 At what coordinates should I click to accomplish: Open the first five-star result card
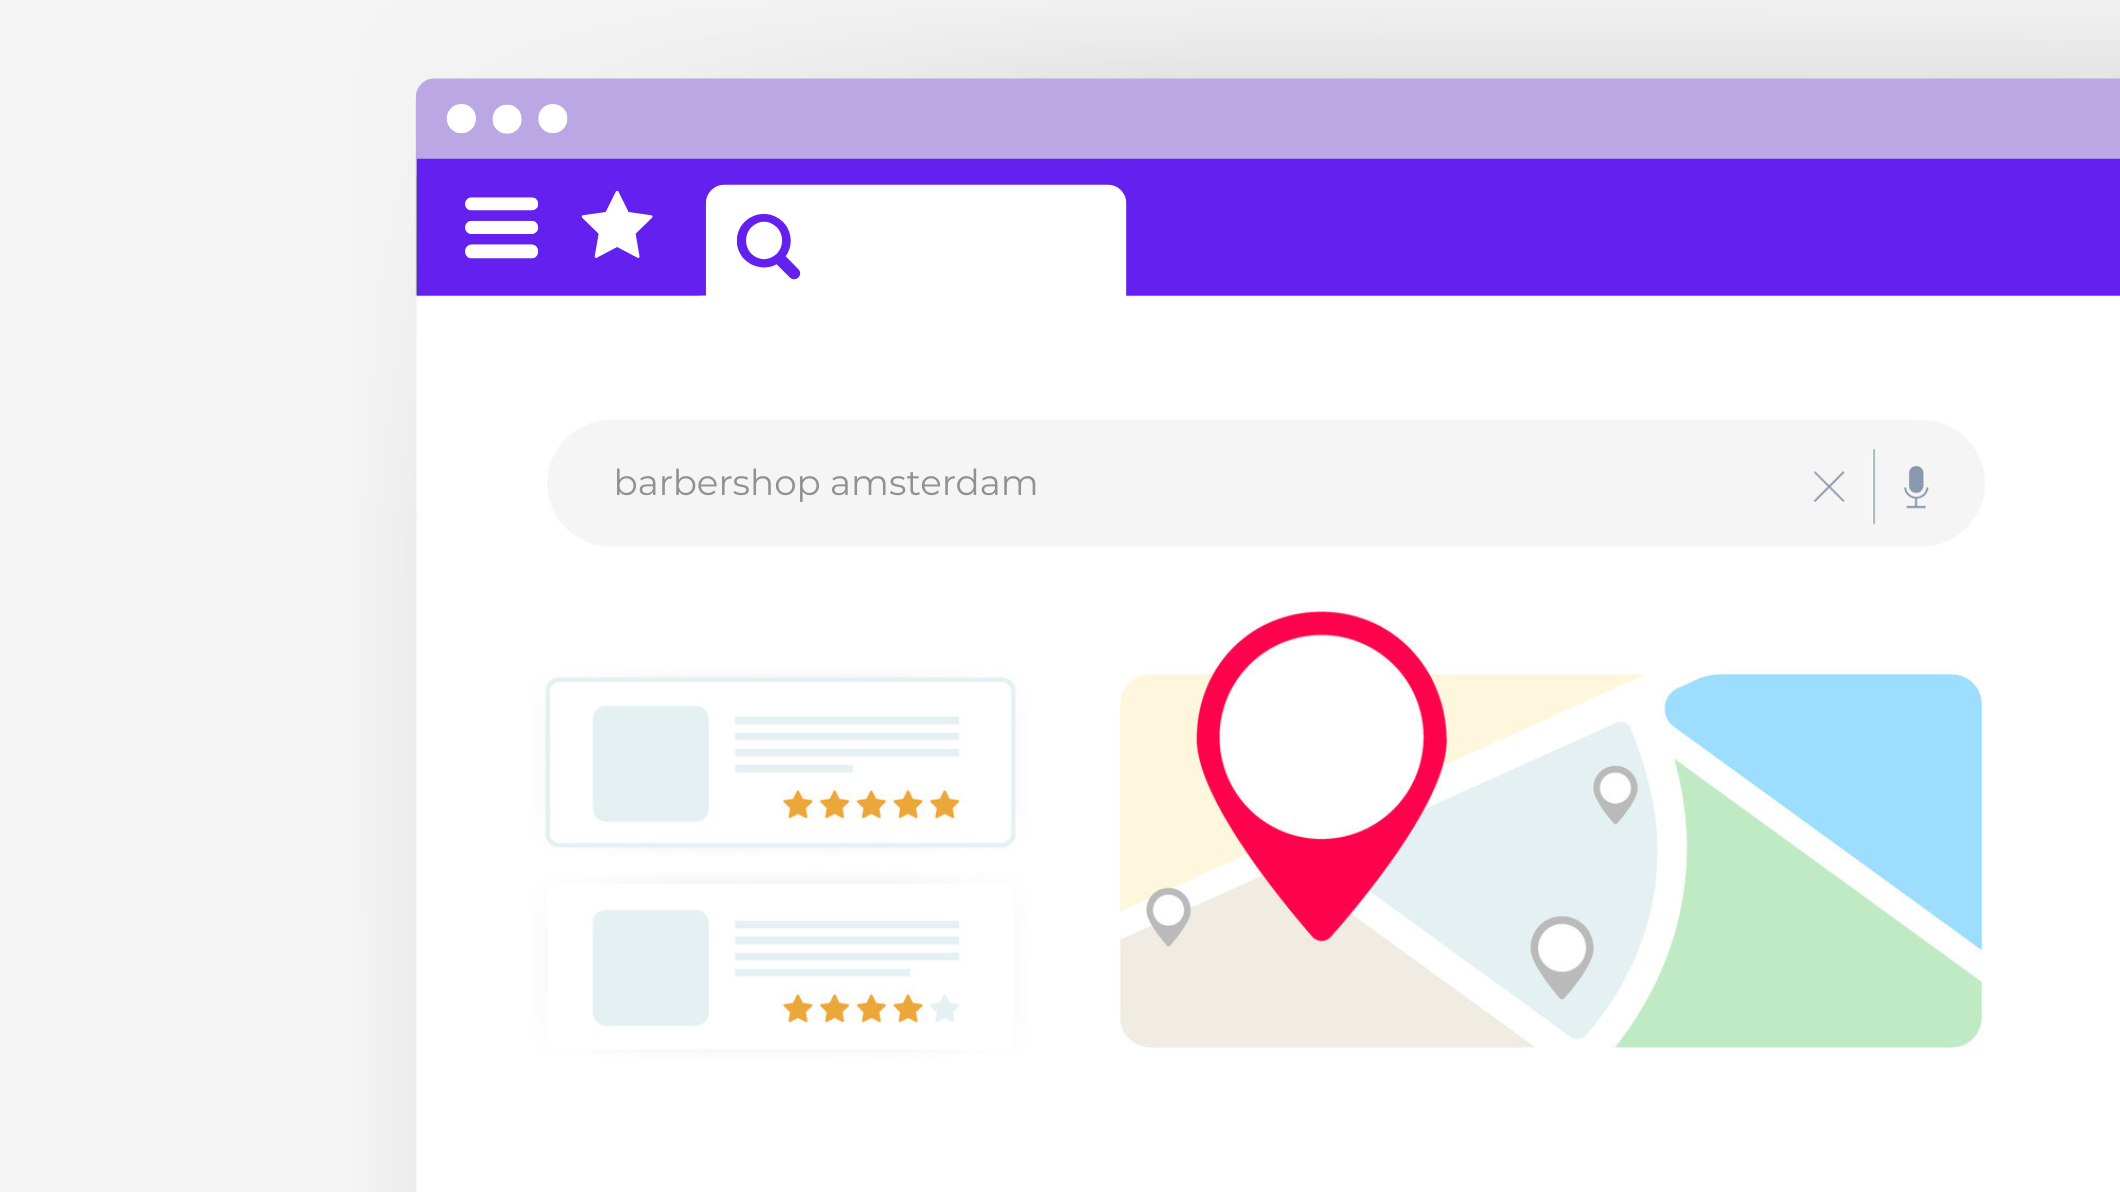(780, 762)
